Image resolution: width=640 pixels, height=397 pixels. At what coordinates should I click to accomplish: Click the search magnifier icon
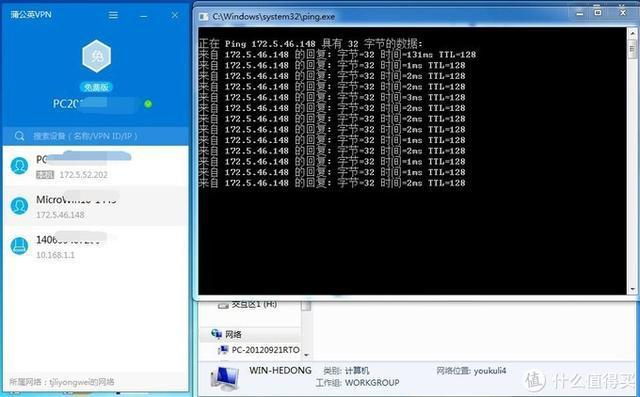tap(19, 136)
